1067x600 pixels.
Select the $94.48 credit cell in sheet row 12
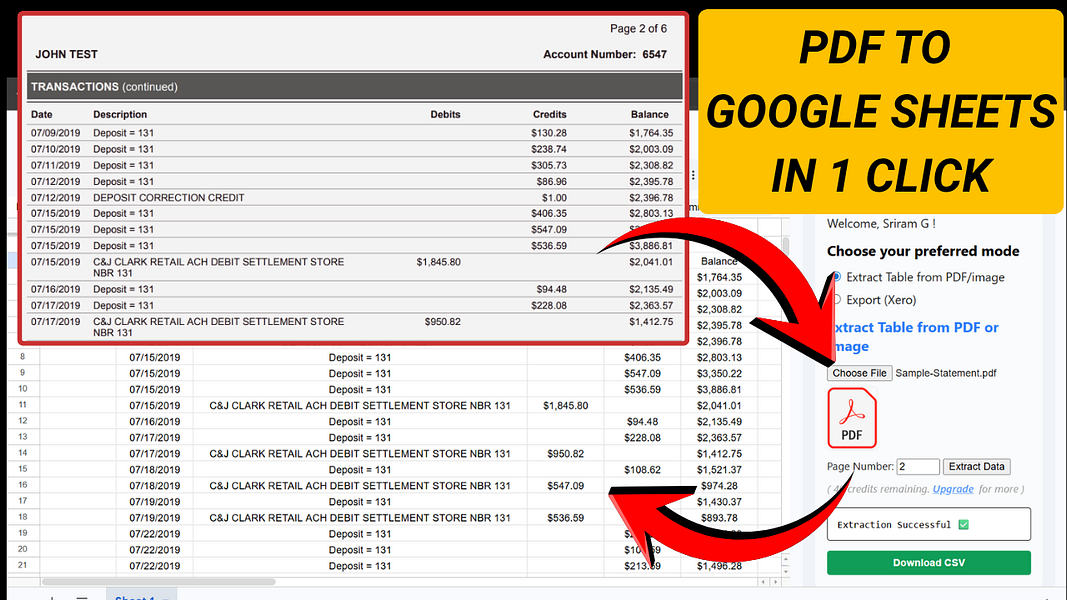coord(642,422)
